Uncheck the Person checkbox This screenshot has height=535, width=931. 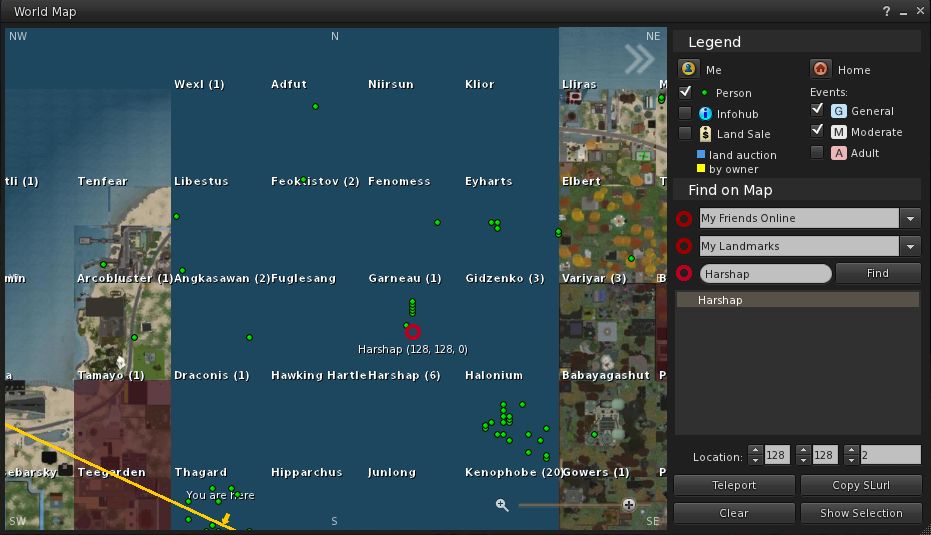click(685, 92)
